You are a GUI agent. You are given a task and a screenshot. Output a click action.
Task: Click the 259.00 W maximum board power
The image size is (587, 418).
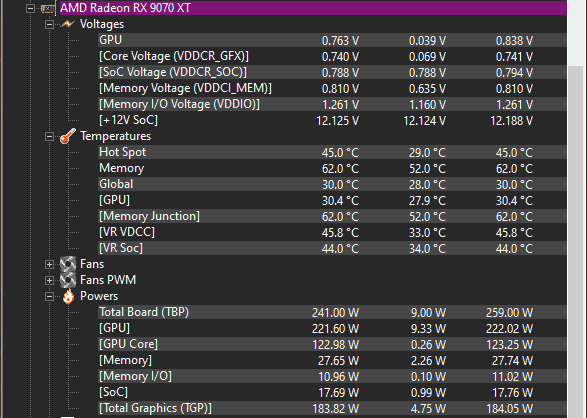(510, 313)
